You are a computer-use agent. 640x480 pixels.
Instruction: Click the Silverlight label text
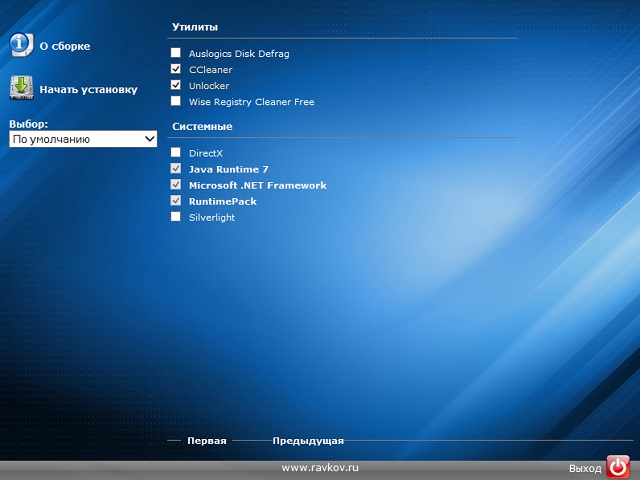coord(212,218)
